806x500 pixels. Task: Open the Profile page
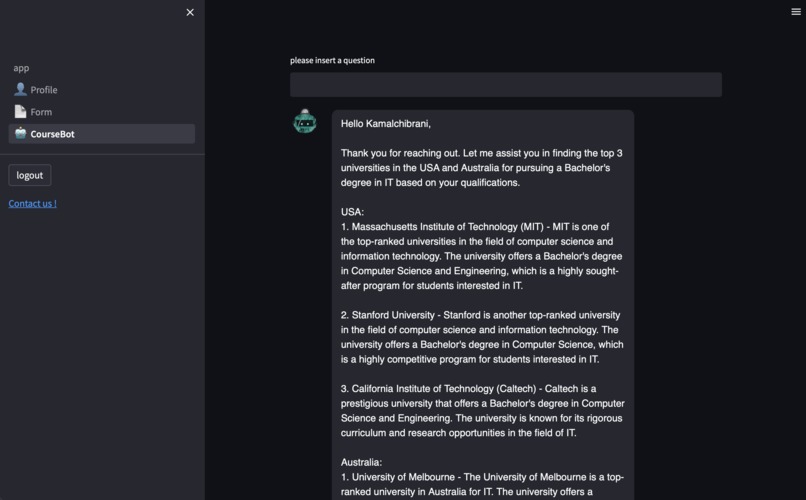101,90
